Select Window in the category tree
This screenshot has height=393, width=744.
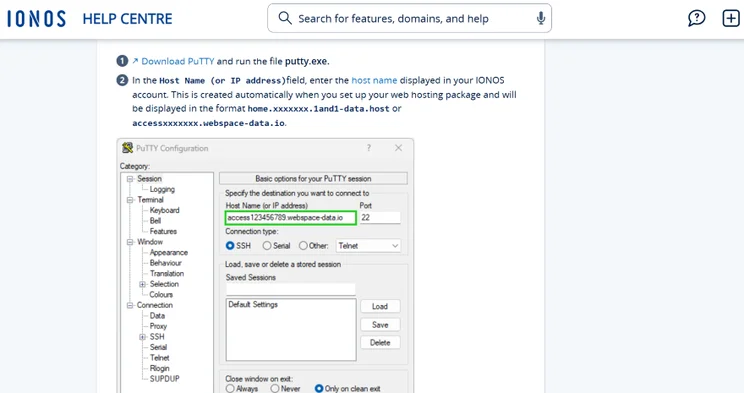pyautogui.click(x=150, y=242)
